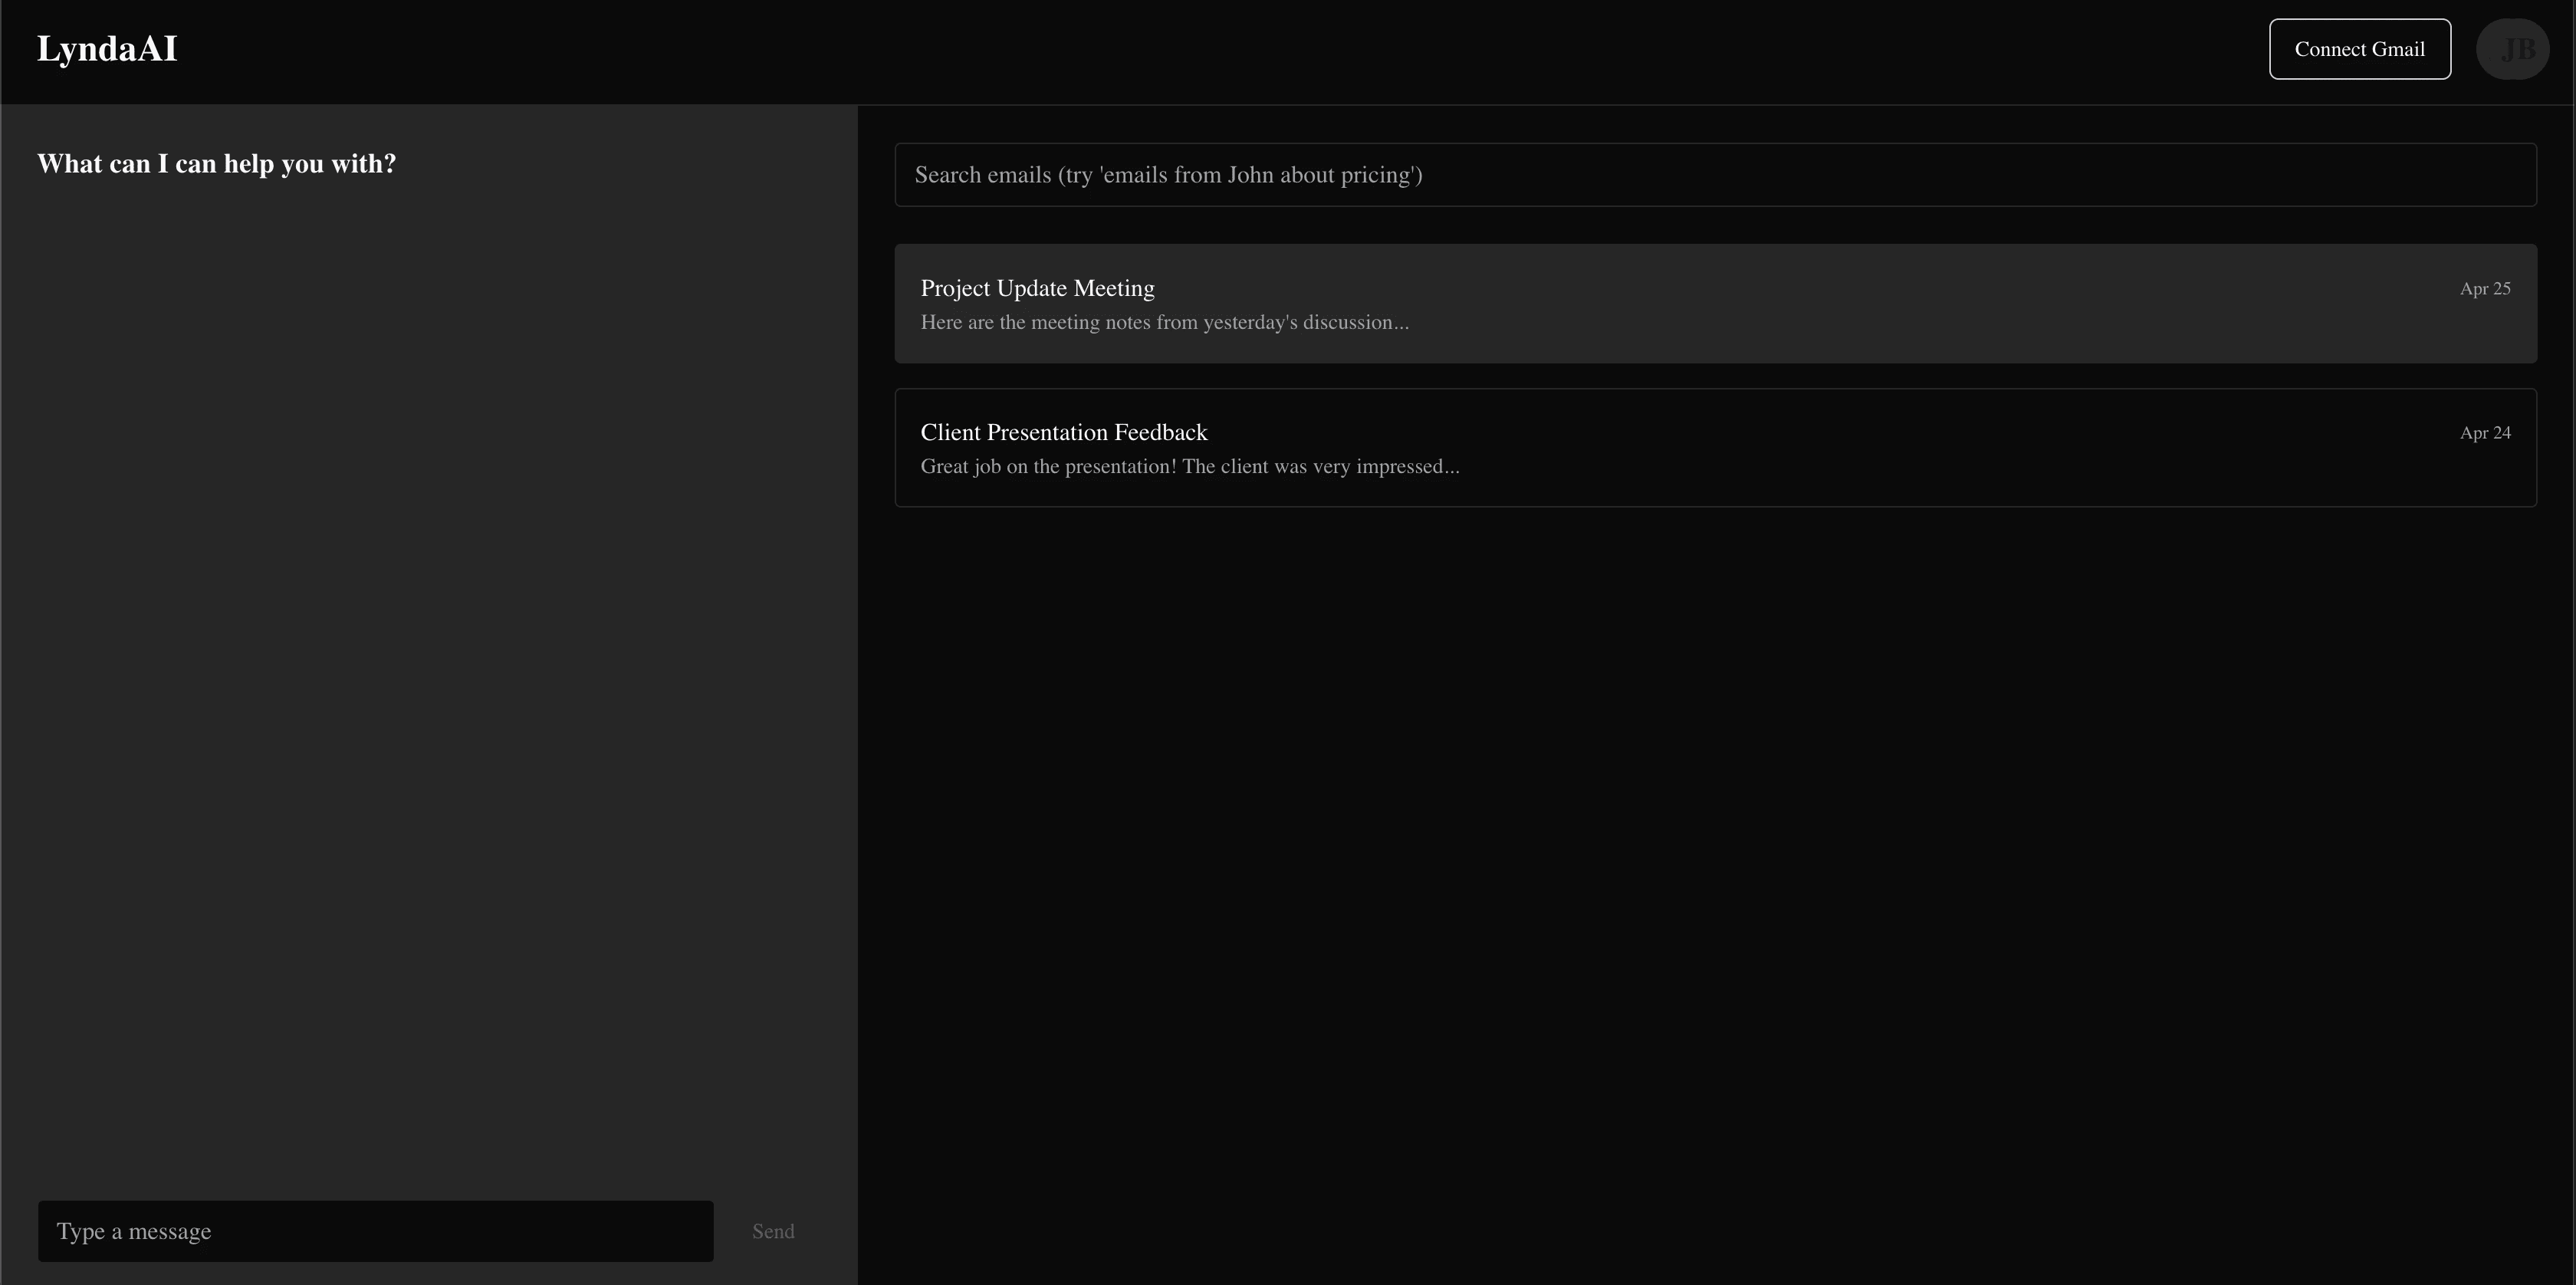The image size is (2576, 1285).
Task: Click the Apr 25 date label
Action: [x=2484, y=289]
